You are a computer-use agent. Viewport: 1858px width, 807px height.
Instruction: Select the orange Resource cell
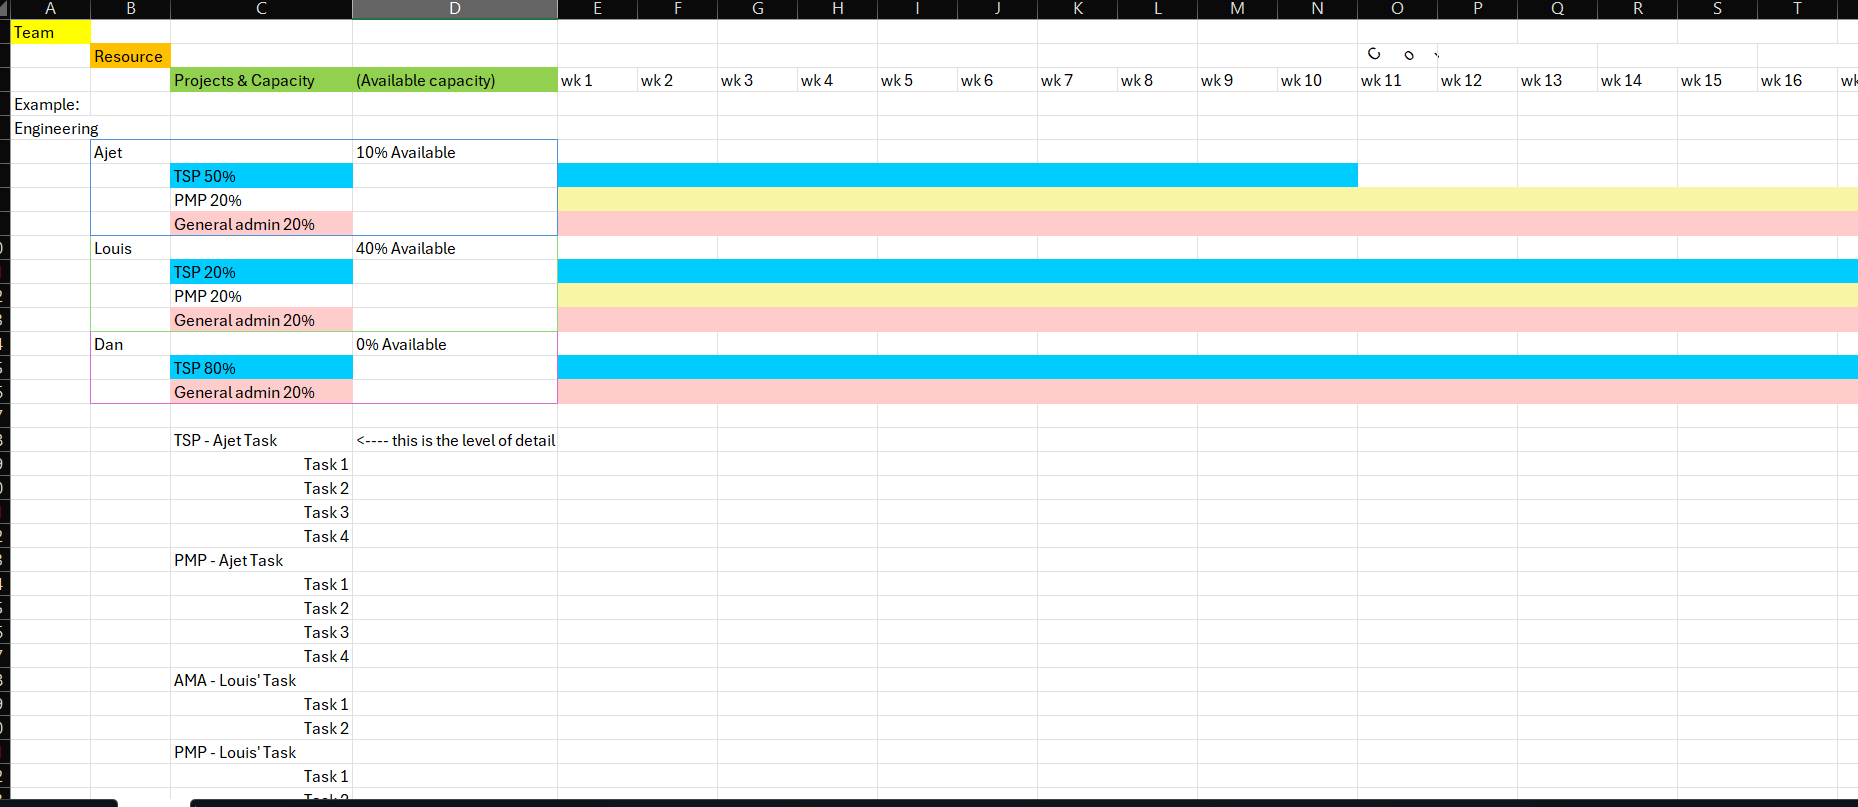pos(130,56)
